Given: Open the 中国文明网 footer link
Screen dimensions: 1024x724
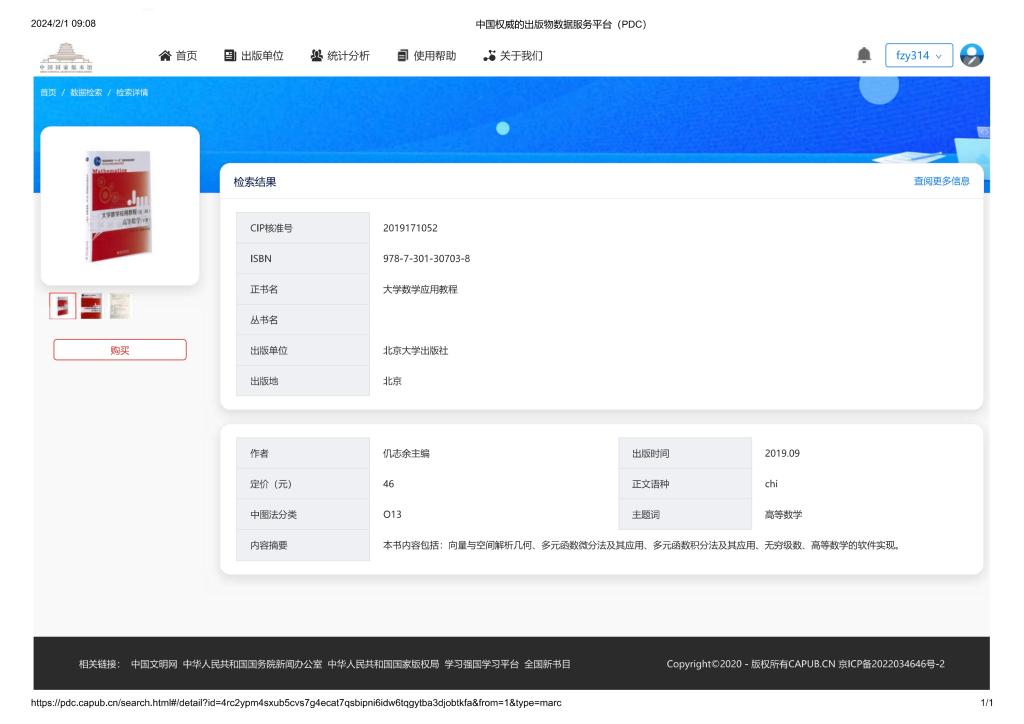Looking at the screenshot, I should click(154, 665).
